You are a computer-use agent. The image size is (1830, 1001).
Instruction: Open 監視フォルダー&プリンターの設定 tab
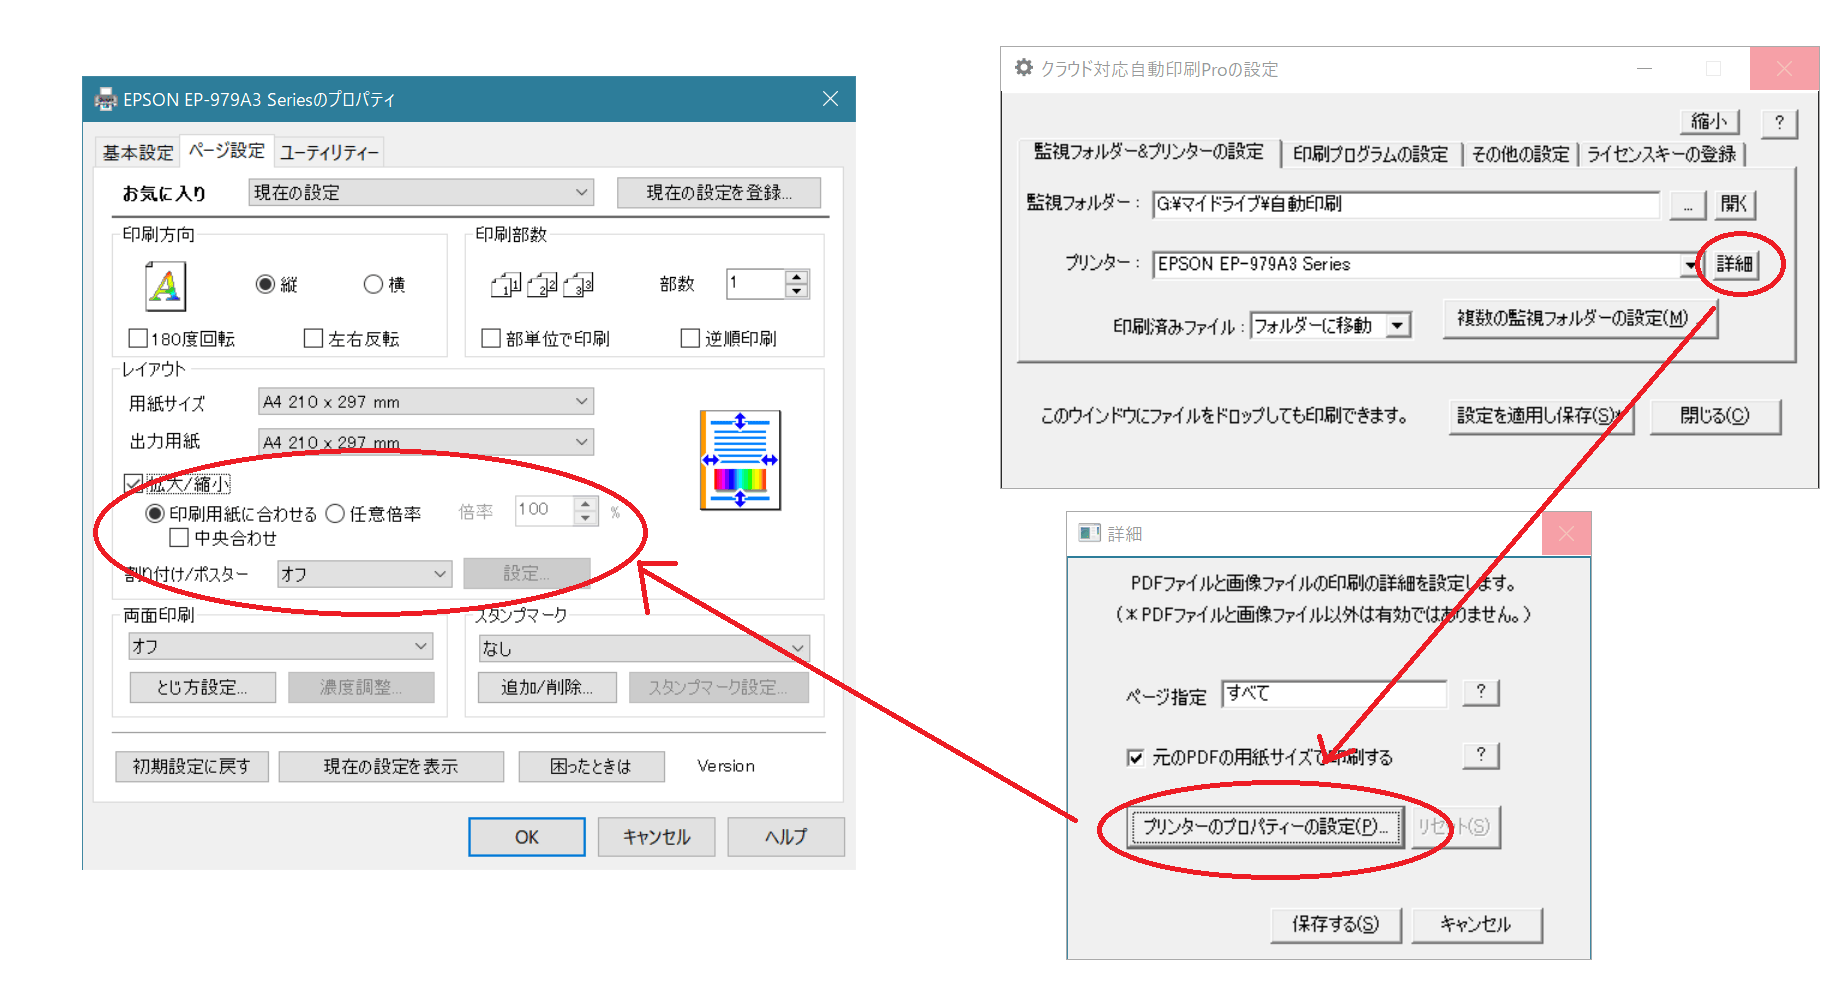pos(1149,151)
